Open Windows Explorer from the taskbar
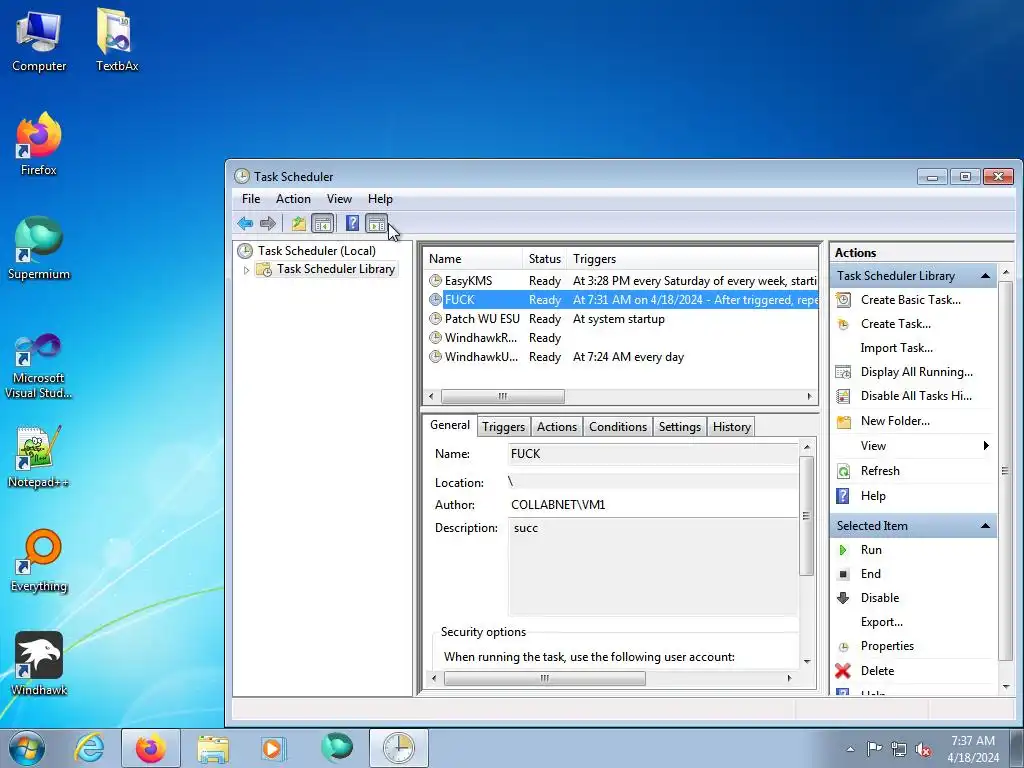 pos(213,748)
